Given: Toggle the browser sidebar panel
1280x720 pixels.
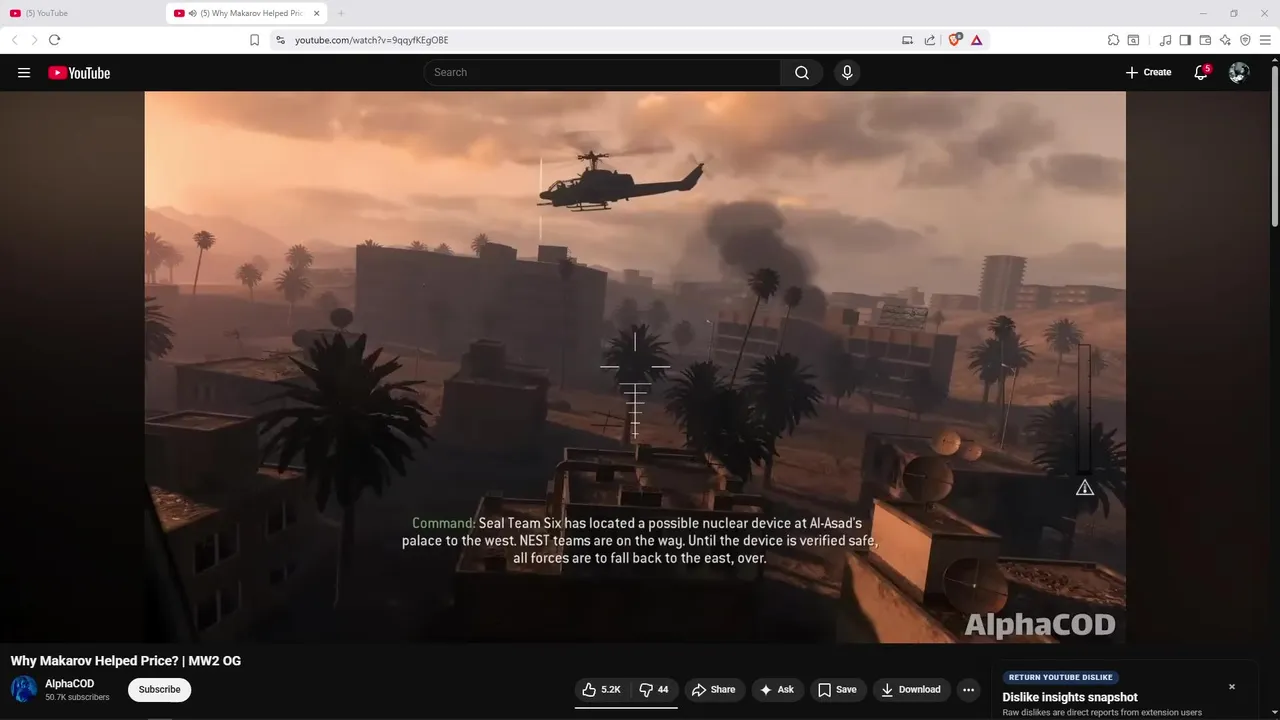Looking at the screenshot, I should (1185, 40).
